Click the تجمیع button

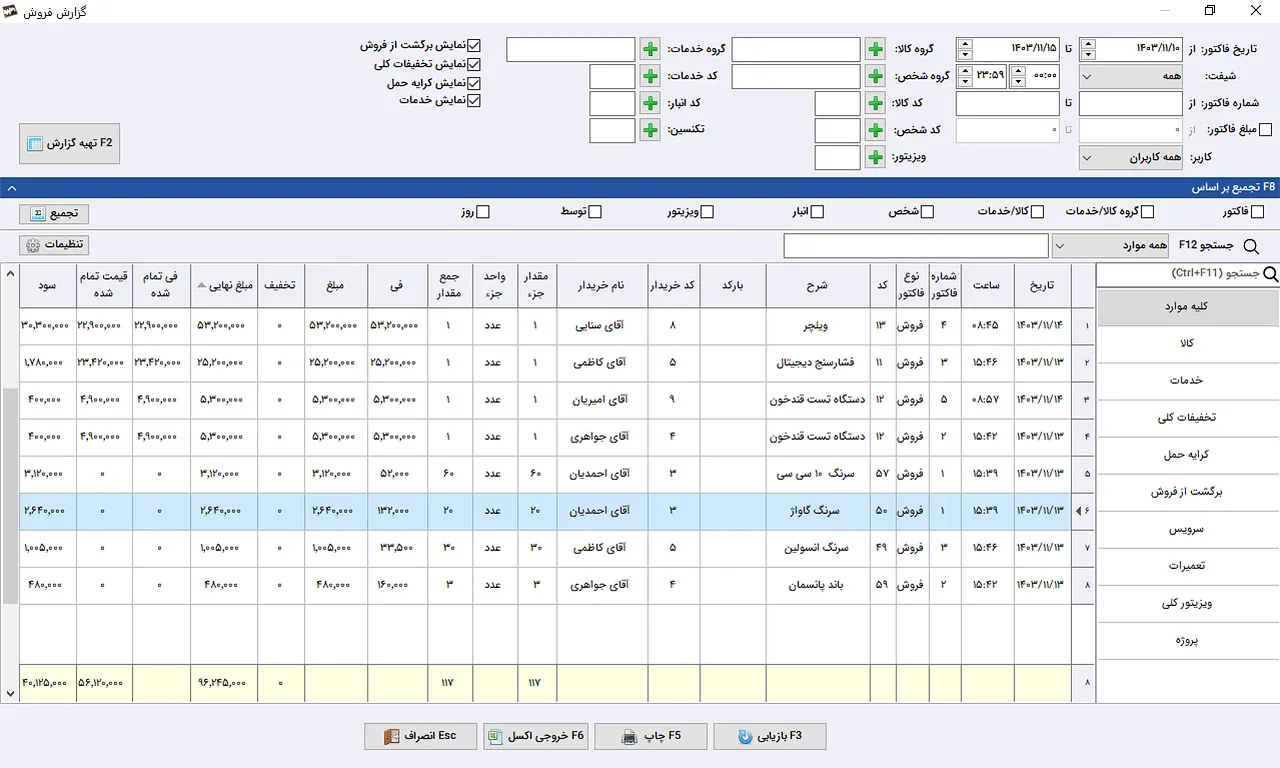tap(54, 214)
